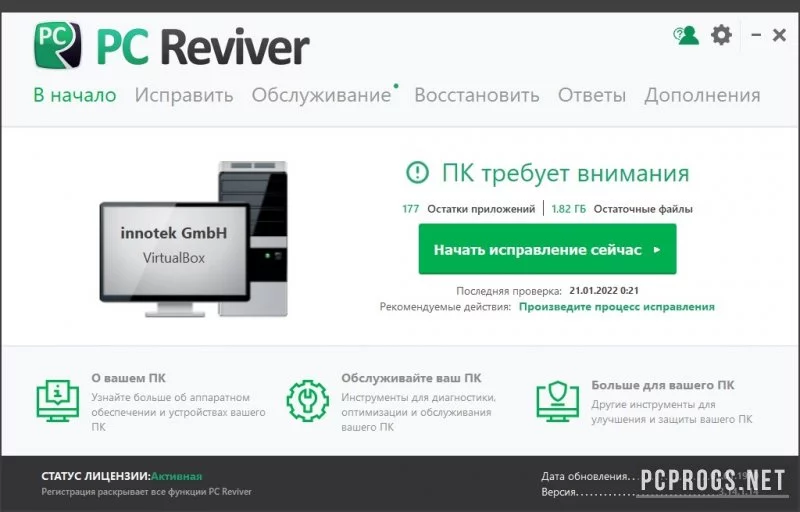The image size is (800, 512).
Task: Click 'Регистрация раскрывает все функции' footer text
Action: pos(146,492)
